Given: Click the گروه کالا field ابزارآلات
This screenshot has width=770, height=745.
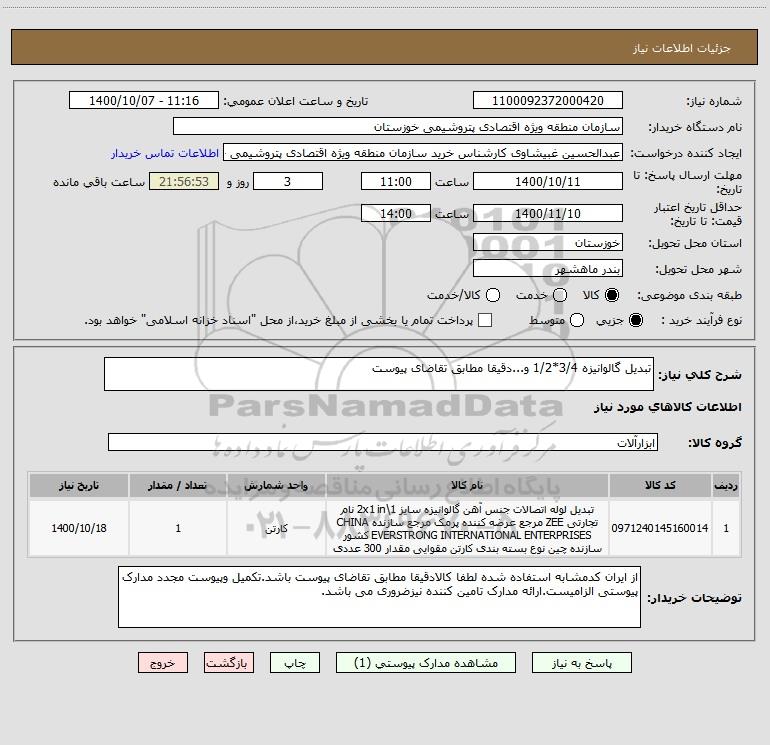Looking at the screenshot, I should point(383,442).
